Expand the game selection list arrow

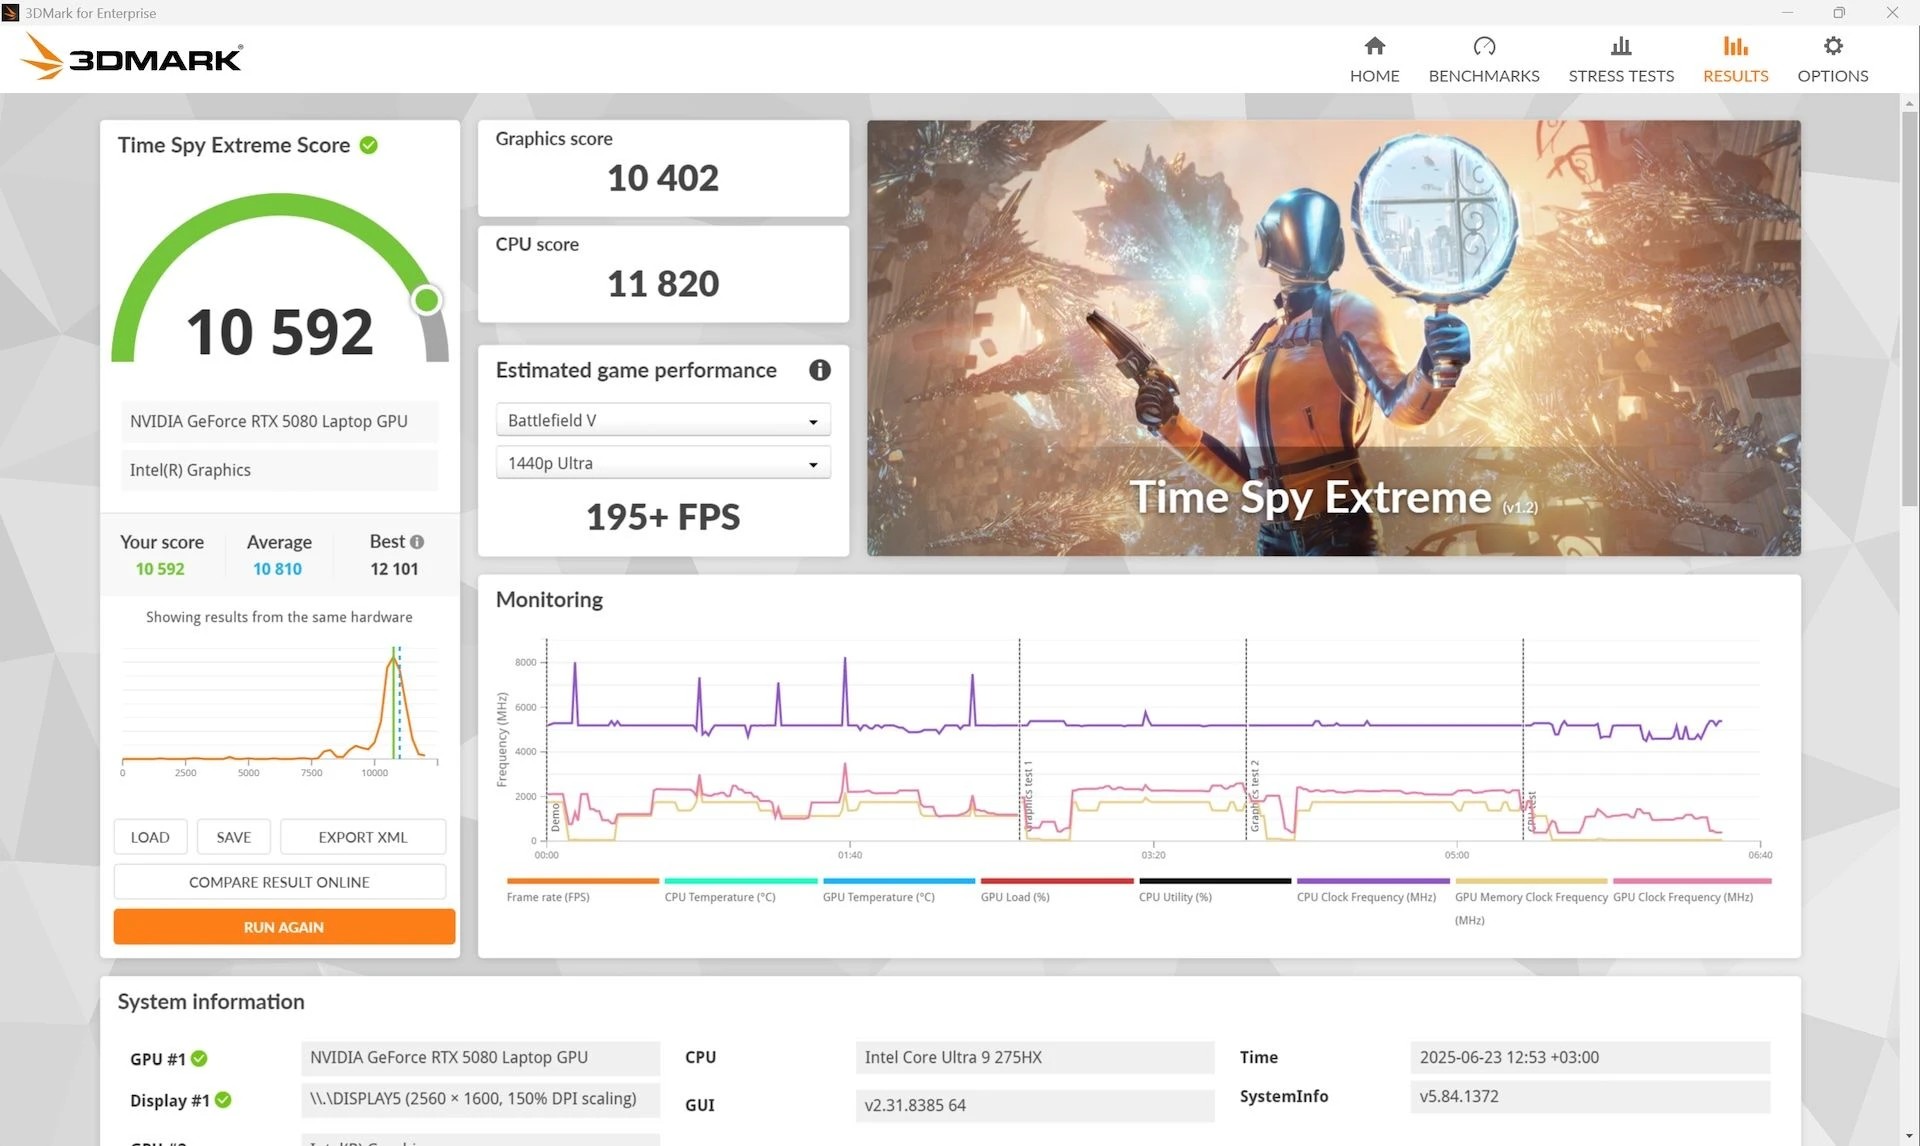[x=812, y=419]
